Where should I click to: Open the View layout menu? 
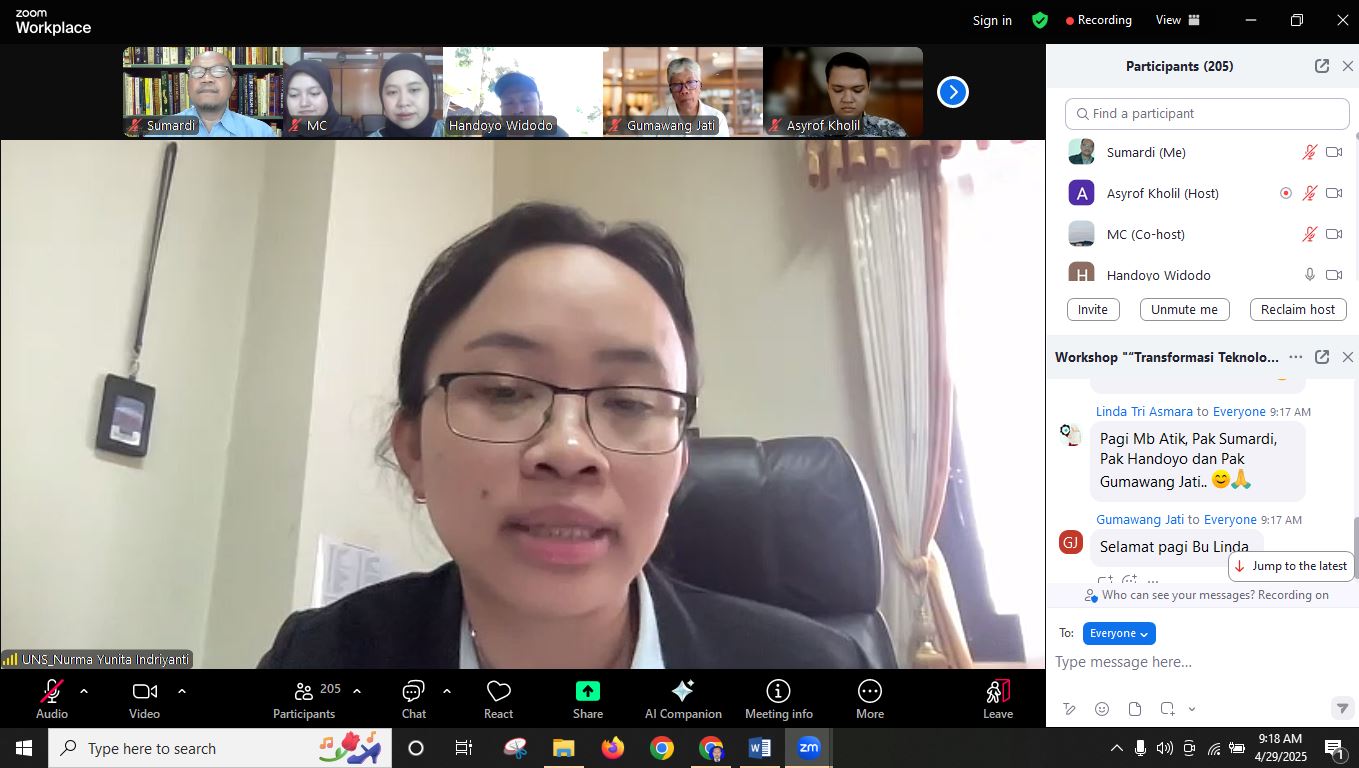(1177, 20)
